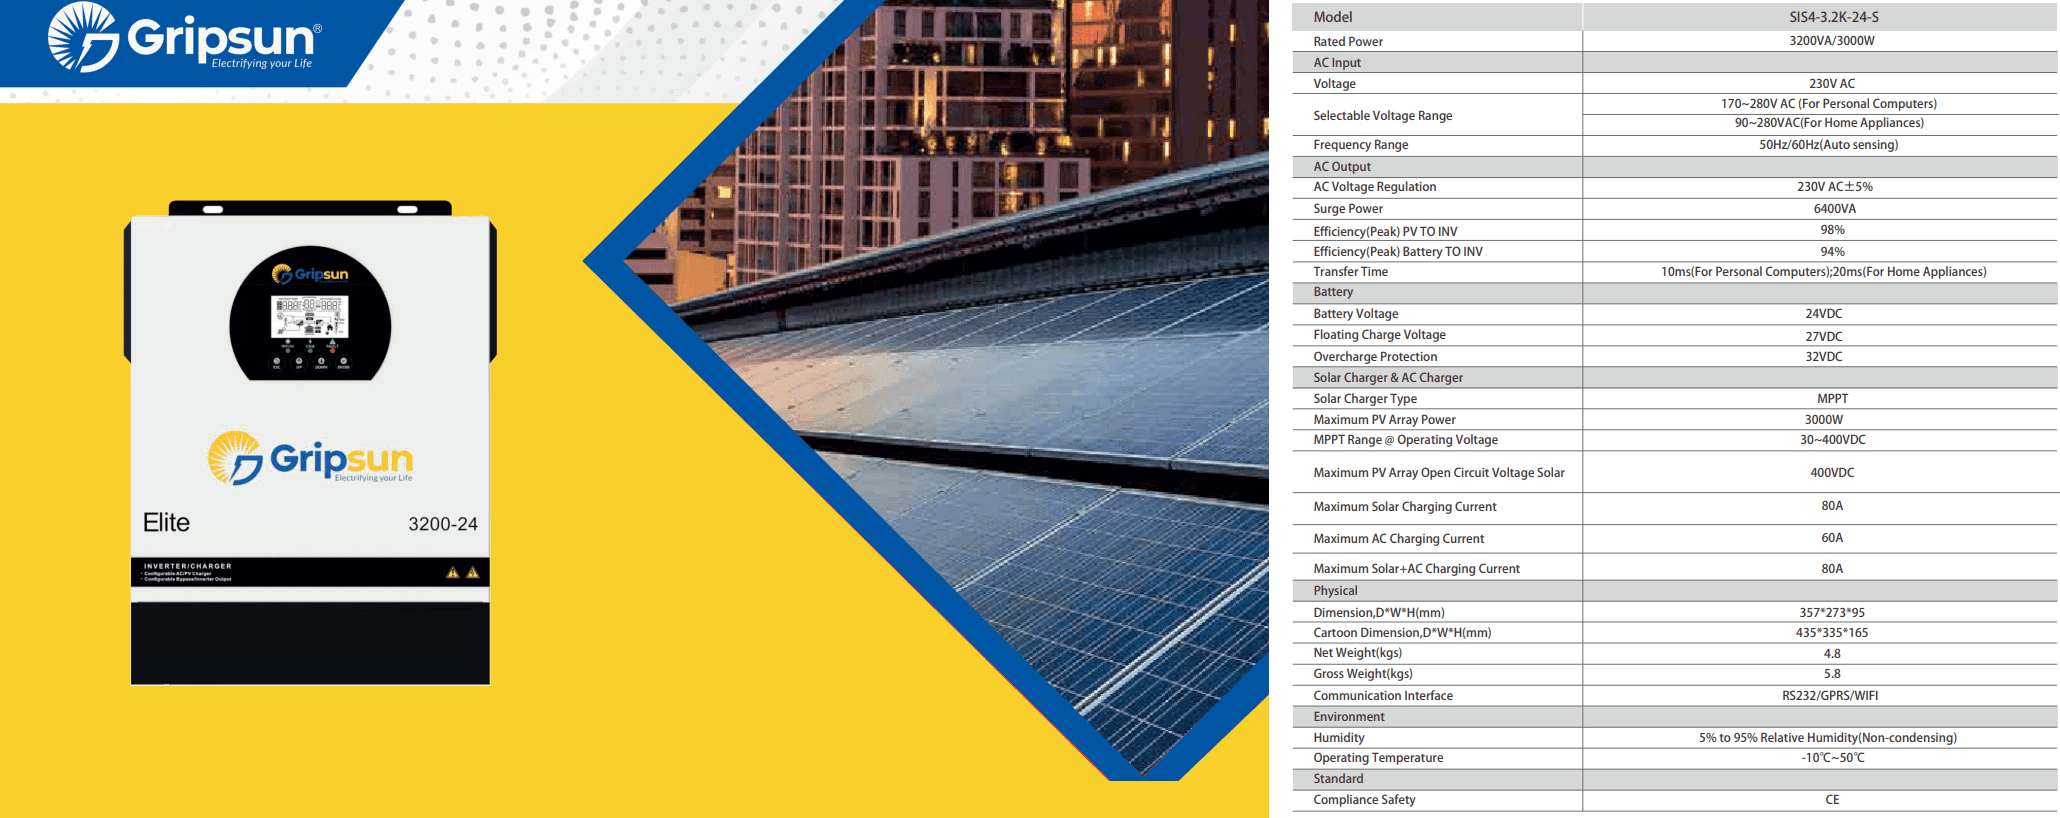Click 'MPPT Range @ Operating Voltage' label
Screen dimensions: 2060x818
pos(1406,440)
